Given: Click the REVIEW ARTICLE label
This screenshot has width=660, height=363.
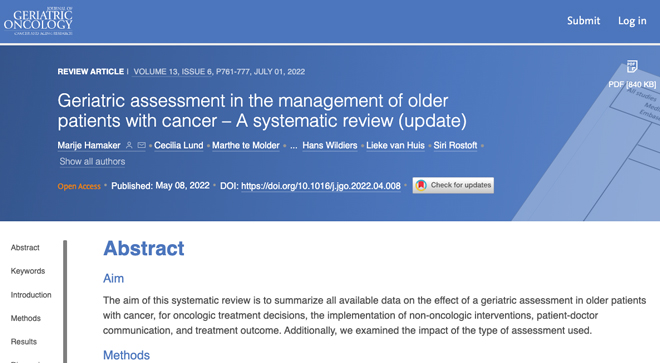Looking at the screenshot, I should [x=90, y=72].
